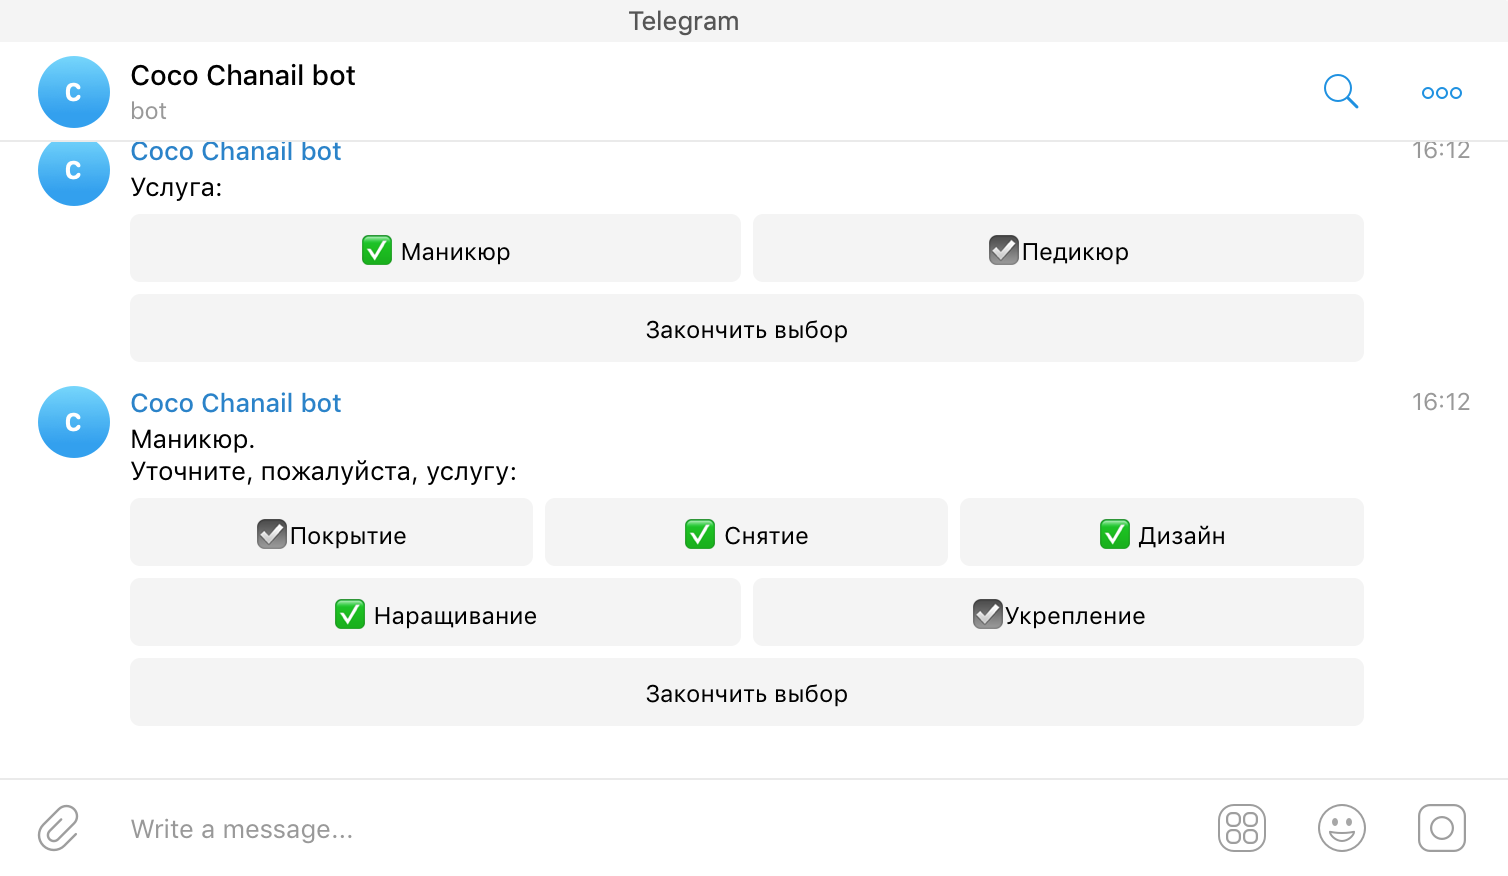Click the camera record icon
This screenshot has height=876, width=1508.
1442,828
